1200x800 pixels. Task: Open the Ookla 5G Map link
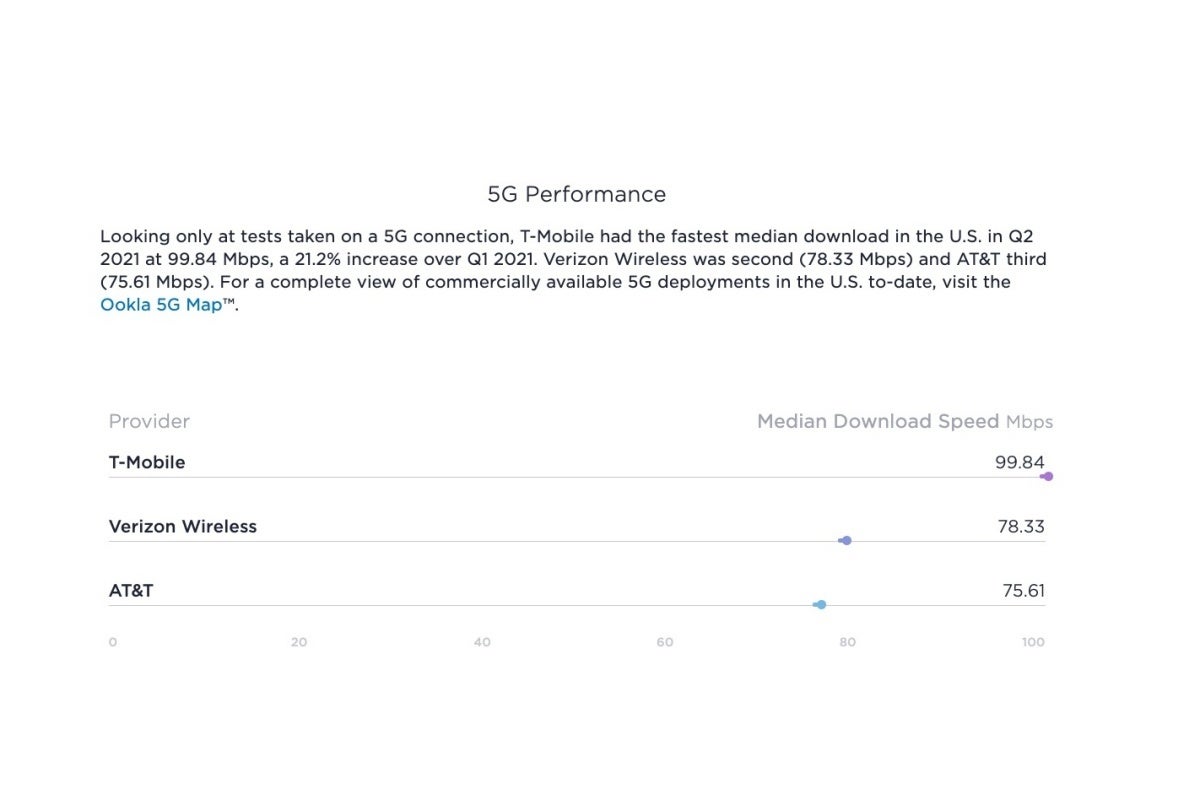(160, 305)
